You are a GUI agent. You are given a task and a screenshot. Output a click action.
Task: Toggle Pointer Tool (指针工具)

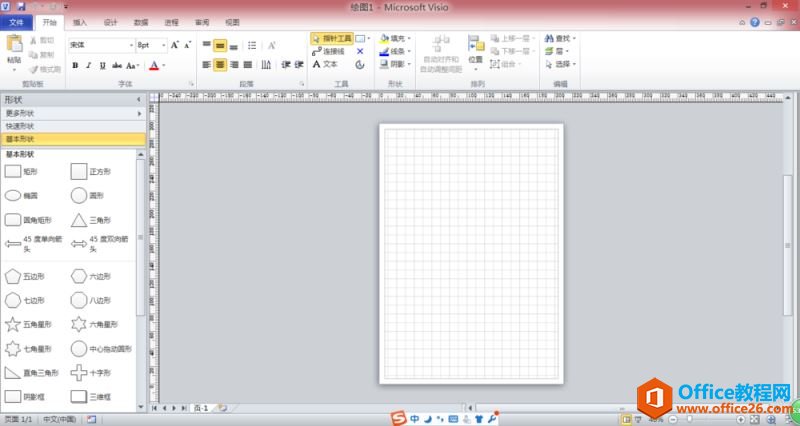pyautogui.click(x=332, y=38)
